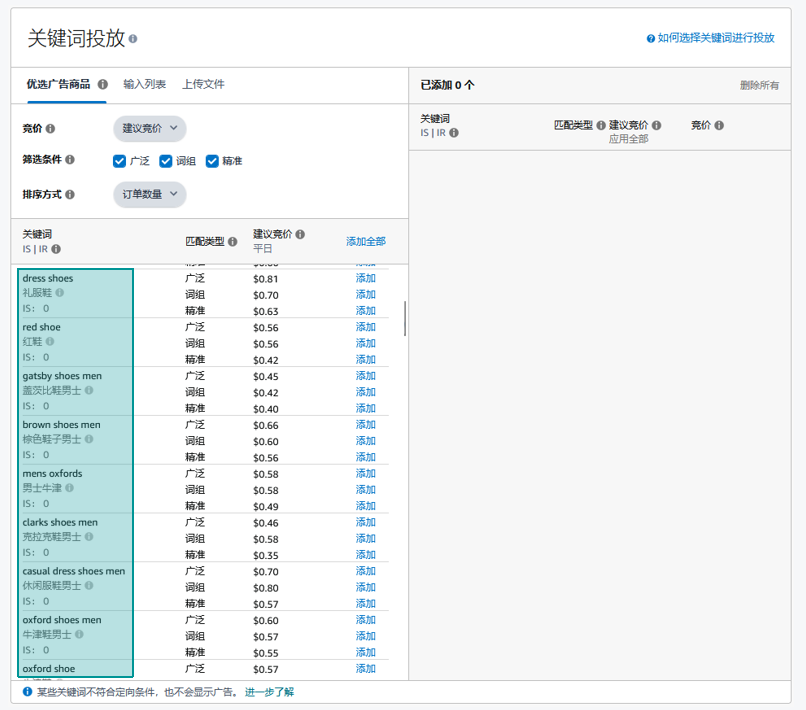806x710 pixels.
Task: Click translation info icon beside 礼服鞋
Action: coord(60,293)
